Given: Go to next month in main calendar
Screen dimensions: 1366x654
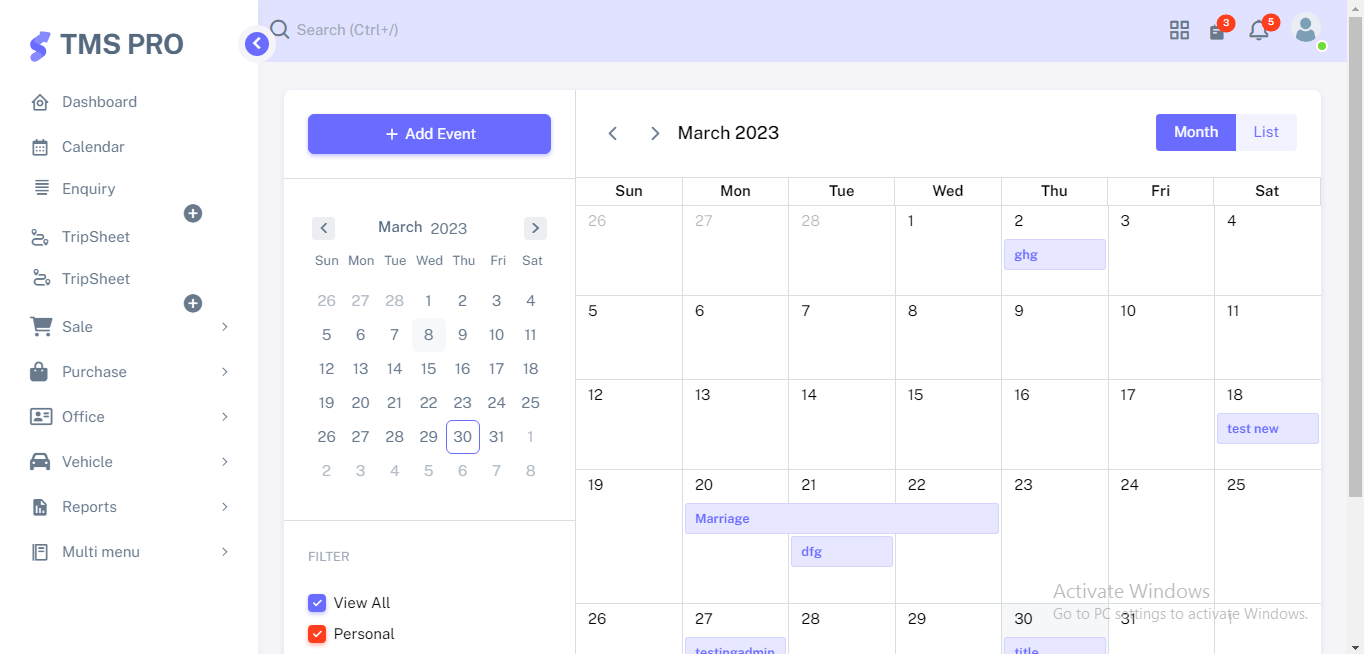Looking at the screenshot, I should [x=655, y=133].
